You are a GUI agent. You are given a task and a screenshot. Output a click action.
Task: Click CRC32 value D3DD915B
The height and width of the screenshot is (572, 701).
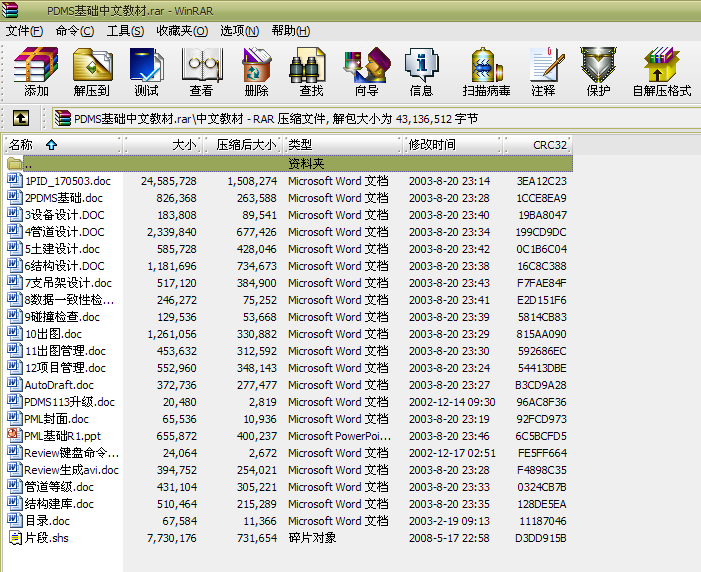pyautogui.click(x=541, y=538)
